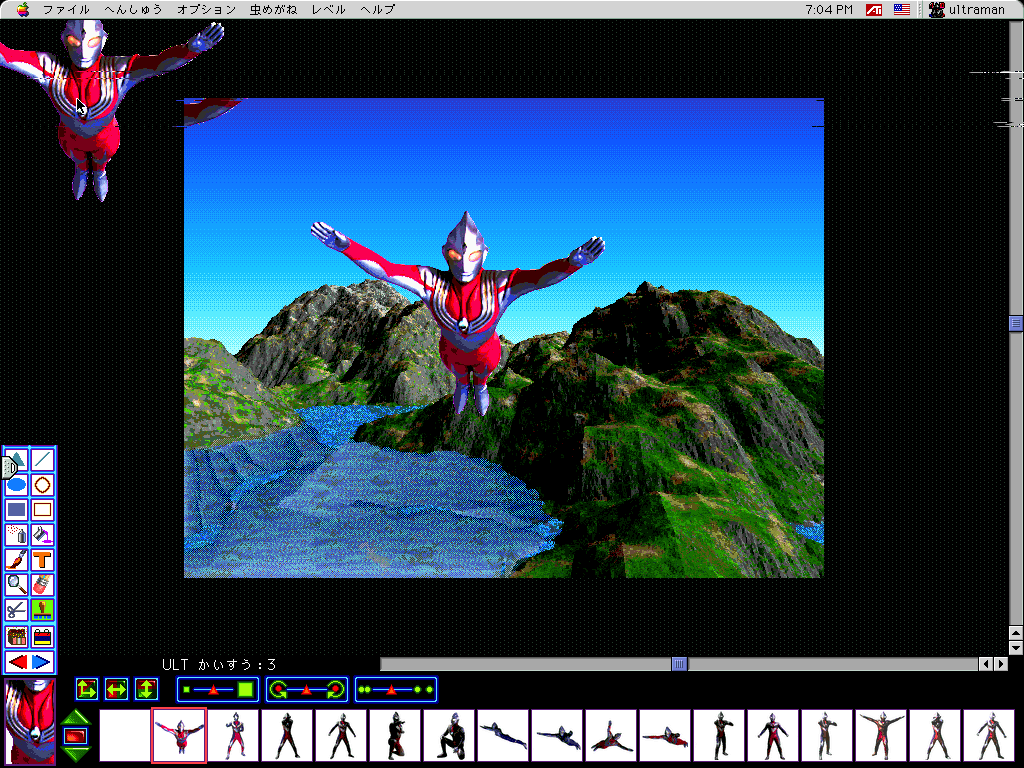Select the highlighted flying Ultraman front-view thumbnail
Viewport: 1024px width, 768px height.
coord(179,735)
